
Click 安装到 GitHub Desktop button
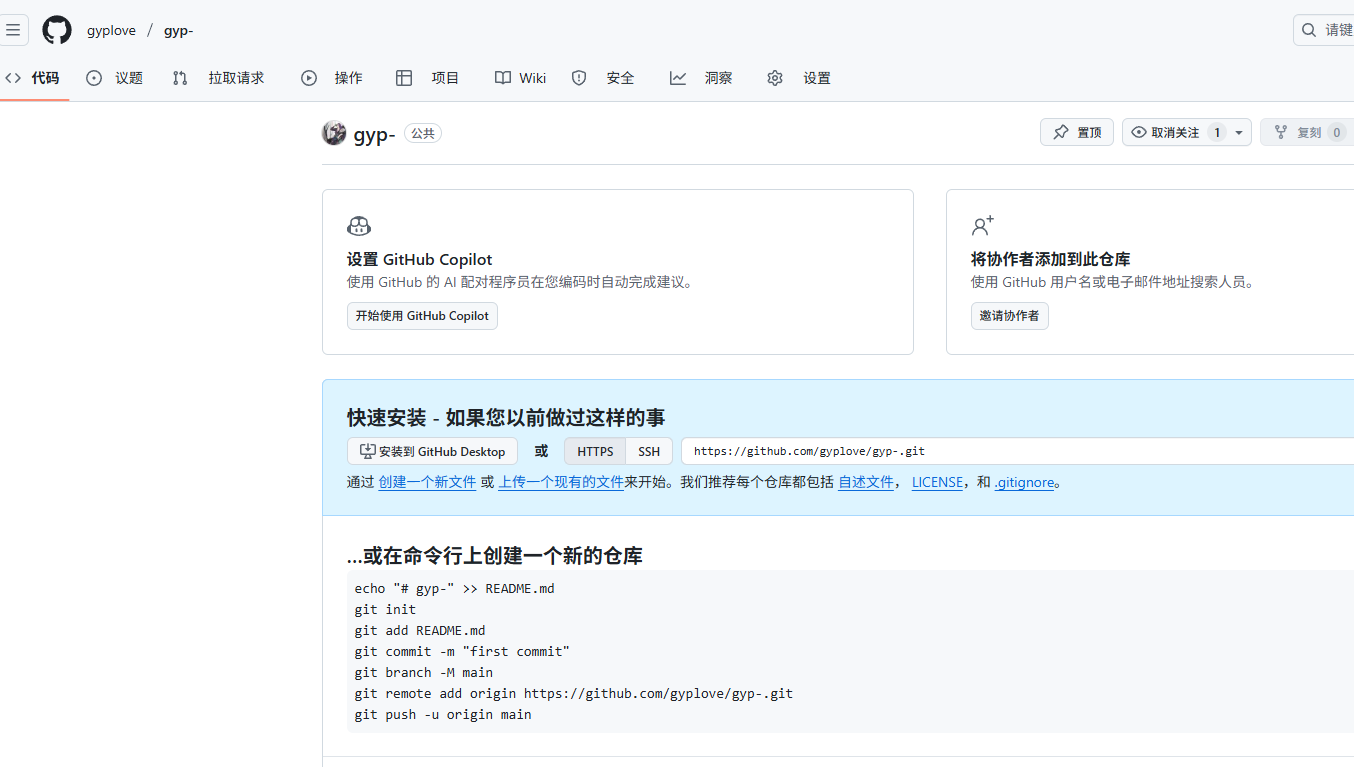[x=432, y=451]
